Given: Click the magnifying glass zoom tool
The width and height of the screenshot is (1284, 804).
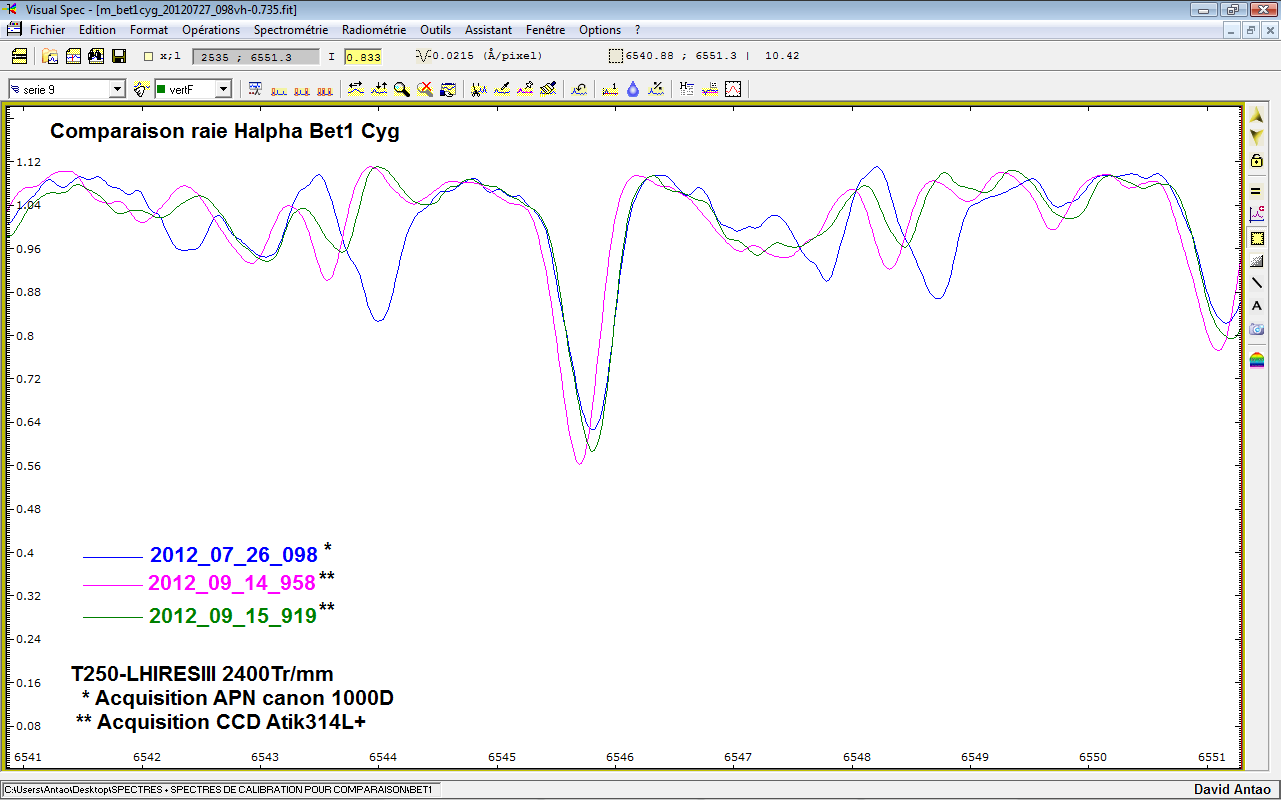Looking at the screenshot, I should coord(402,90).
